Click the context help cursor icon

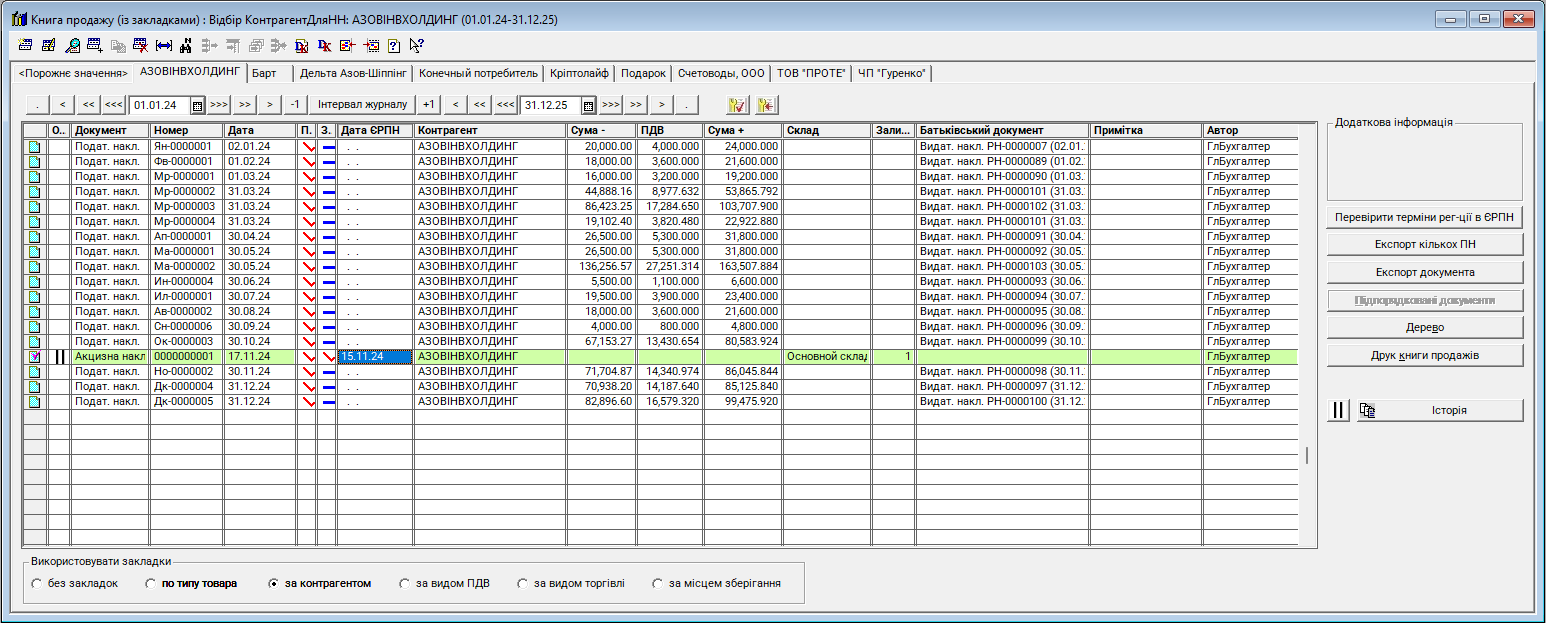click(x=417, y=45)
